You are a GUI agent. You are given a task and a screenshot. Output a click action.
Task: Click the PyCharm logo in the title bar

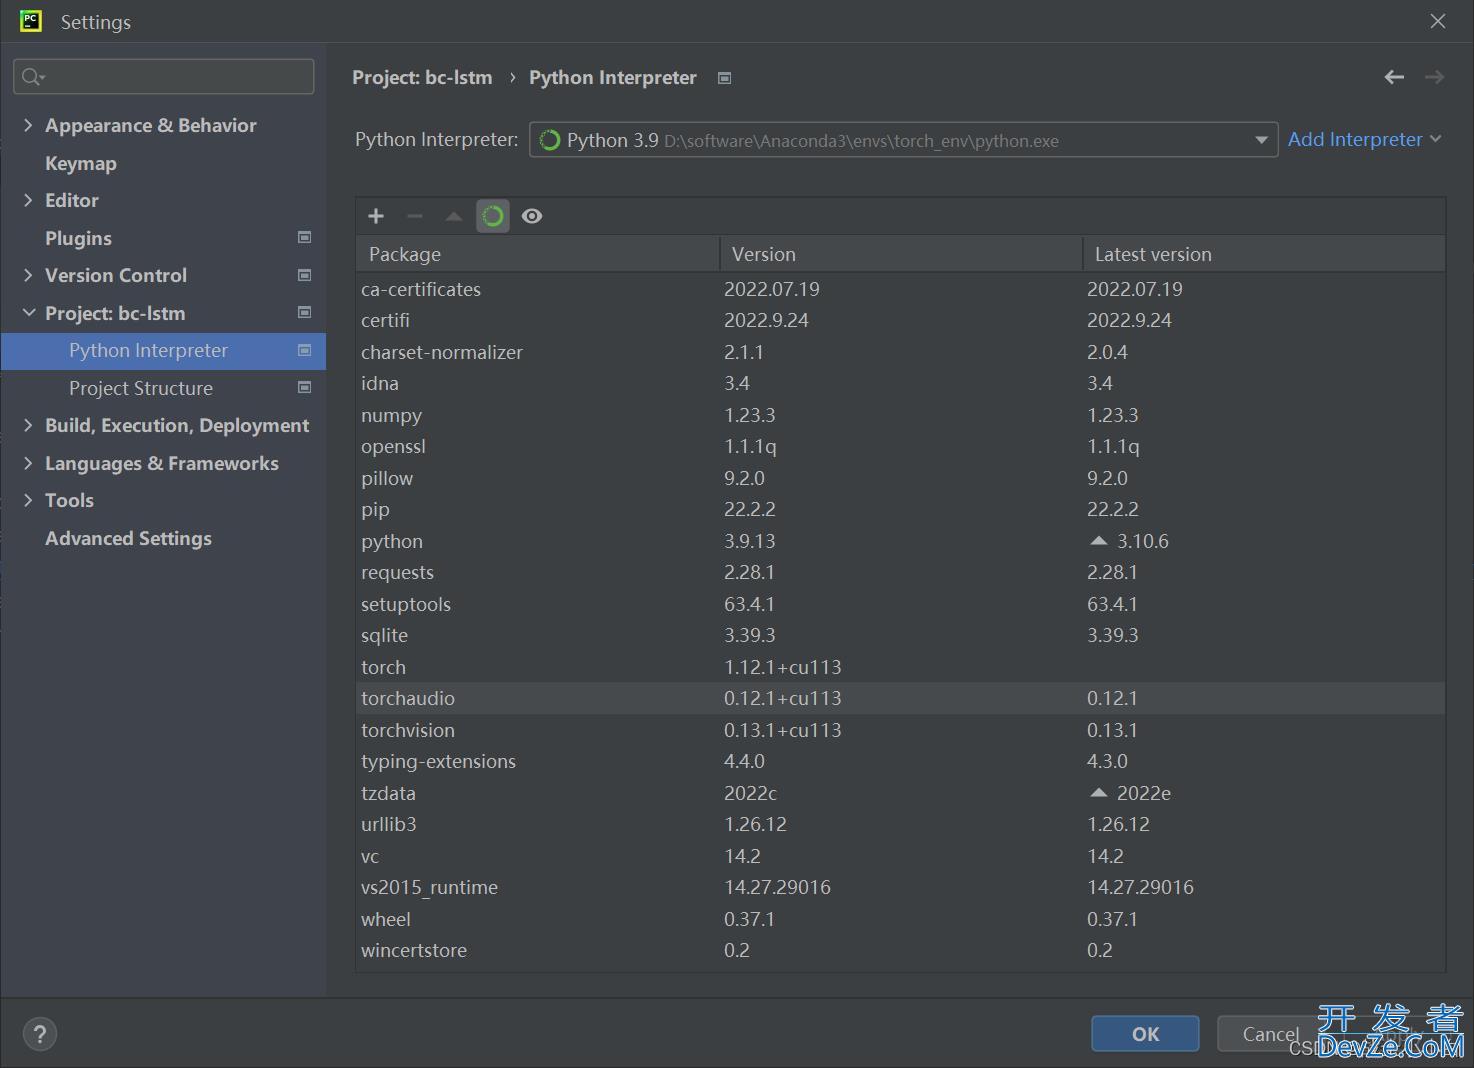[x=31, y=21]
